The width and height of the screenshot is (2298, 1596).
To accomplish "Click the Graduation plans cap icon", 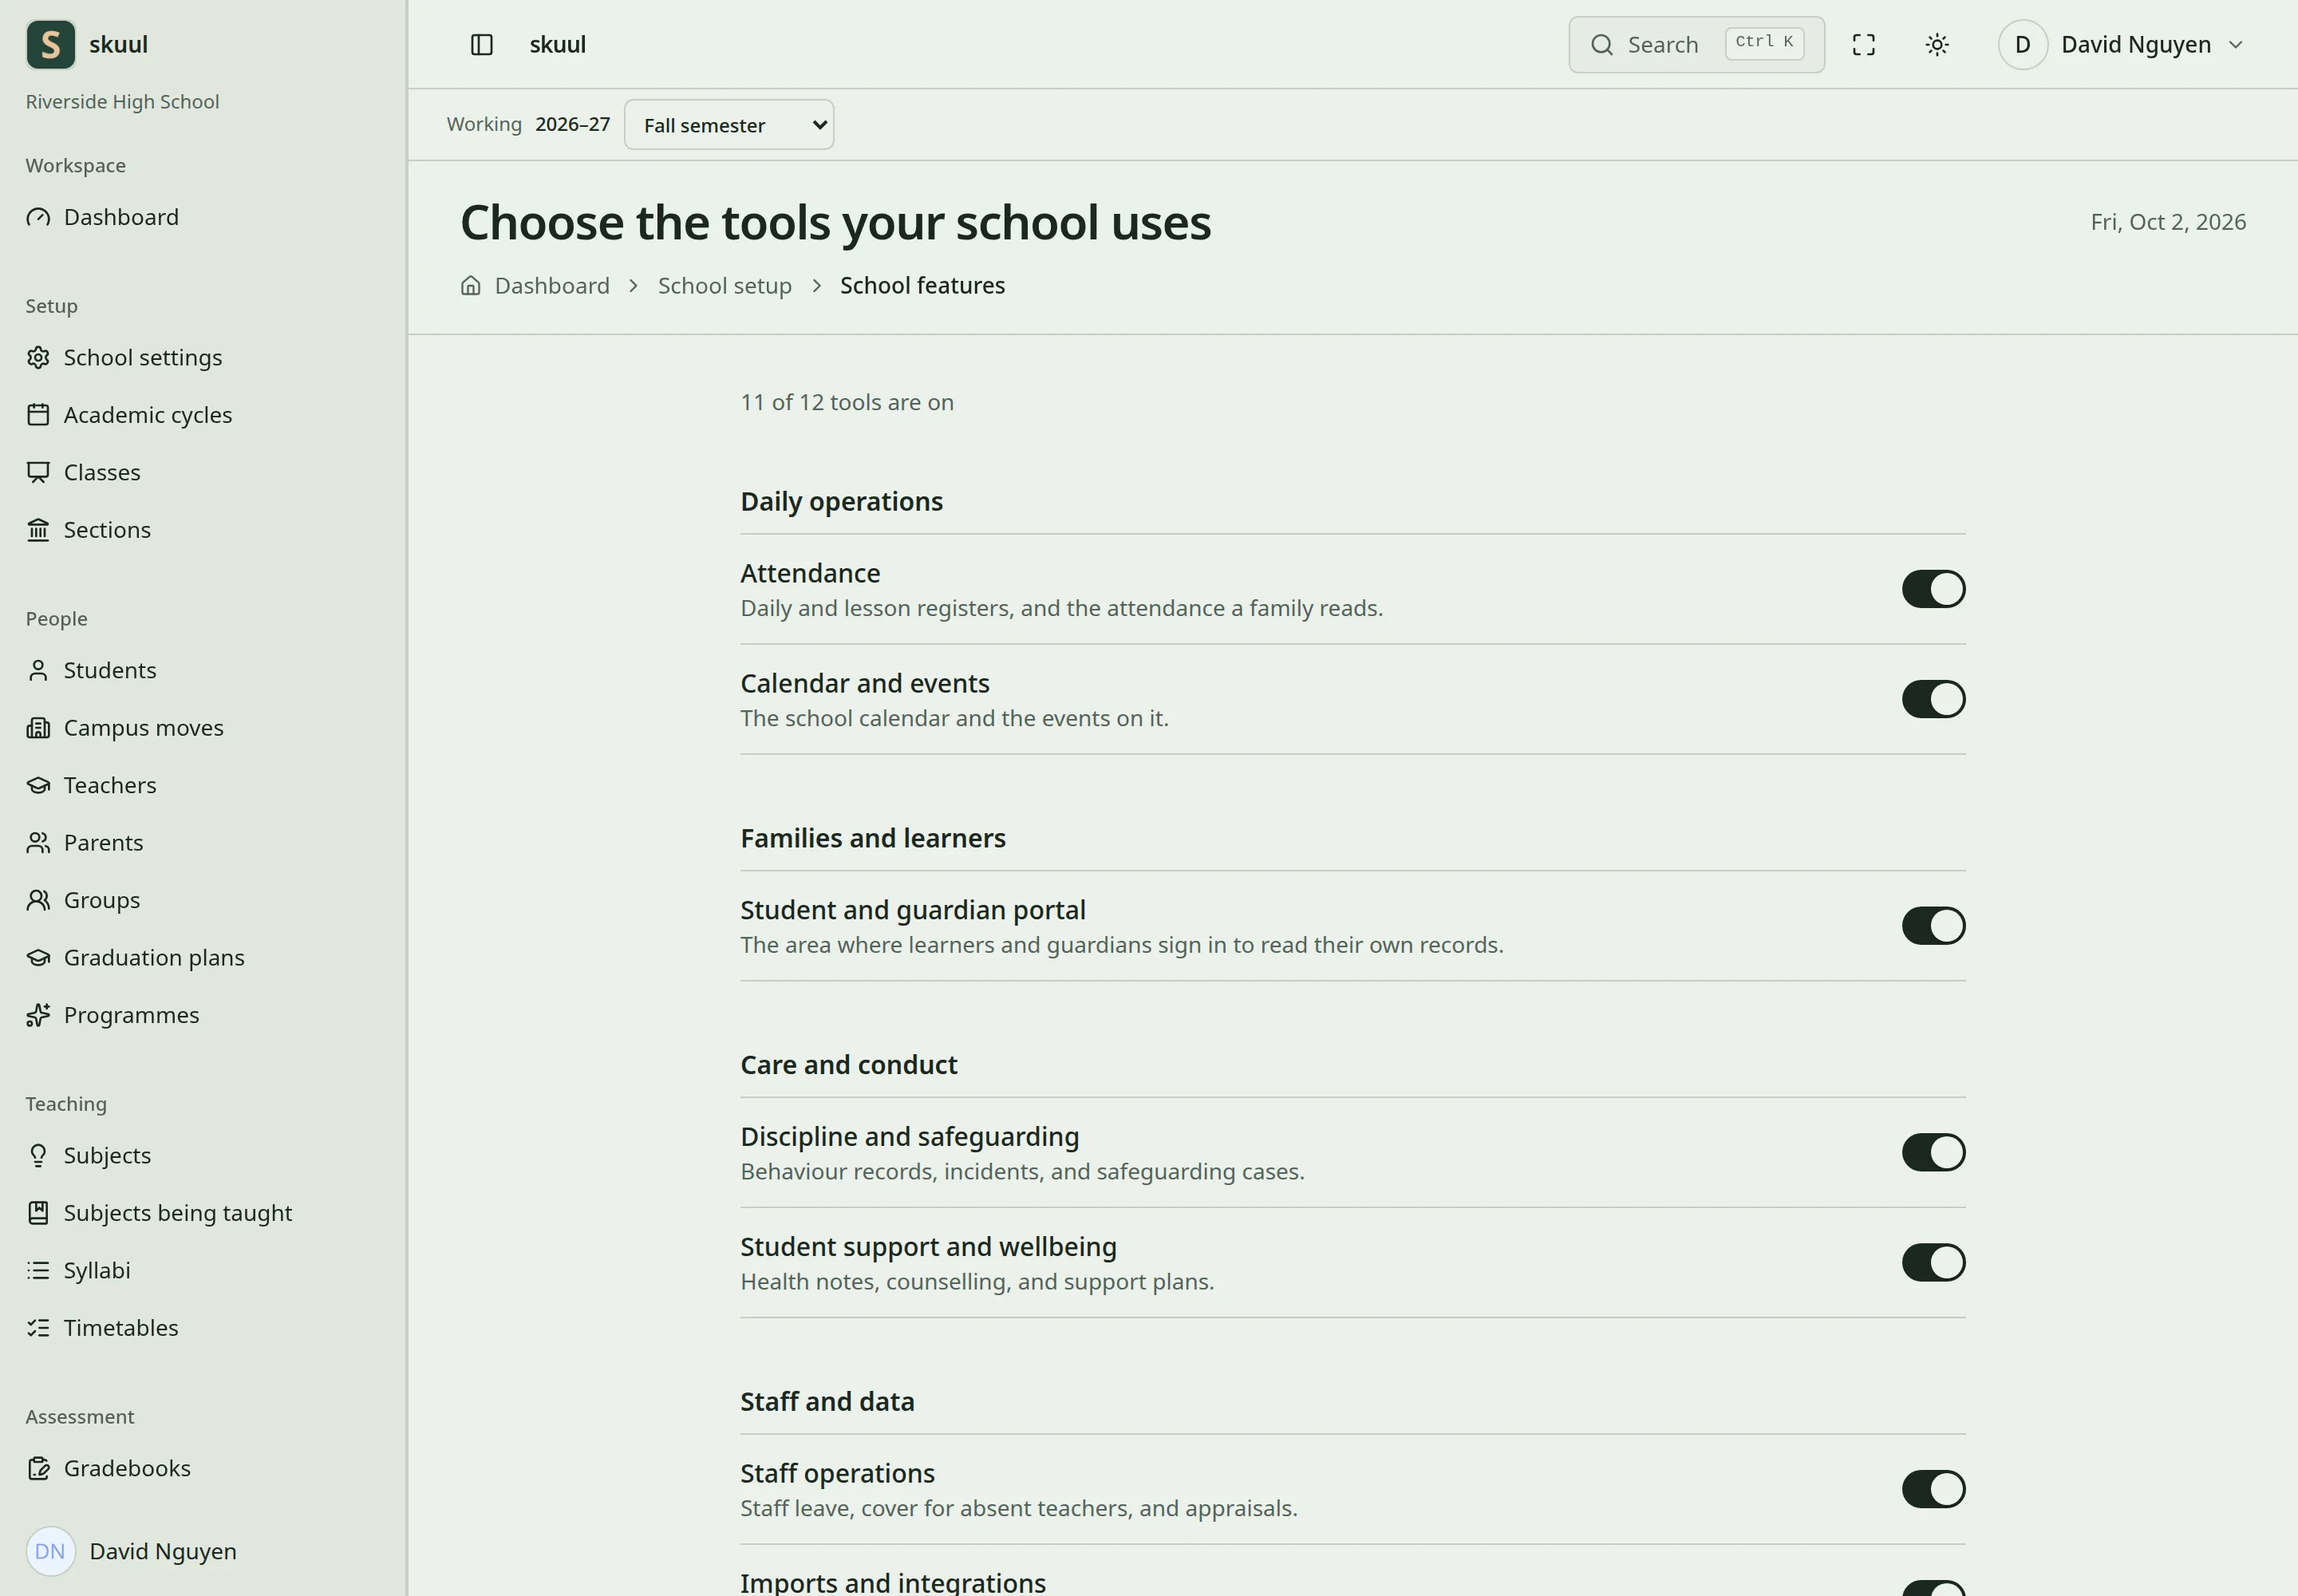I will 38,958.
